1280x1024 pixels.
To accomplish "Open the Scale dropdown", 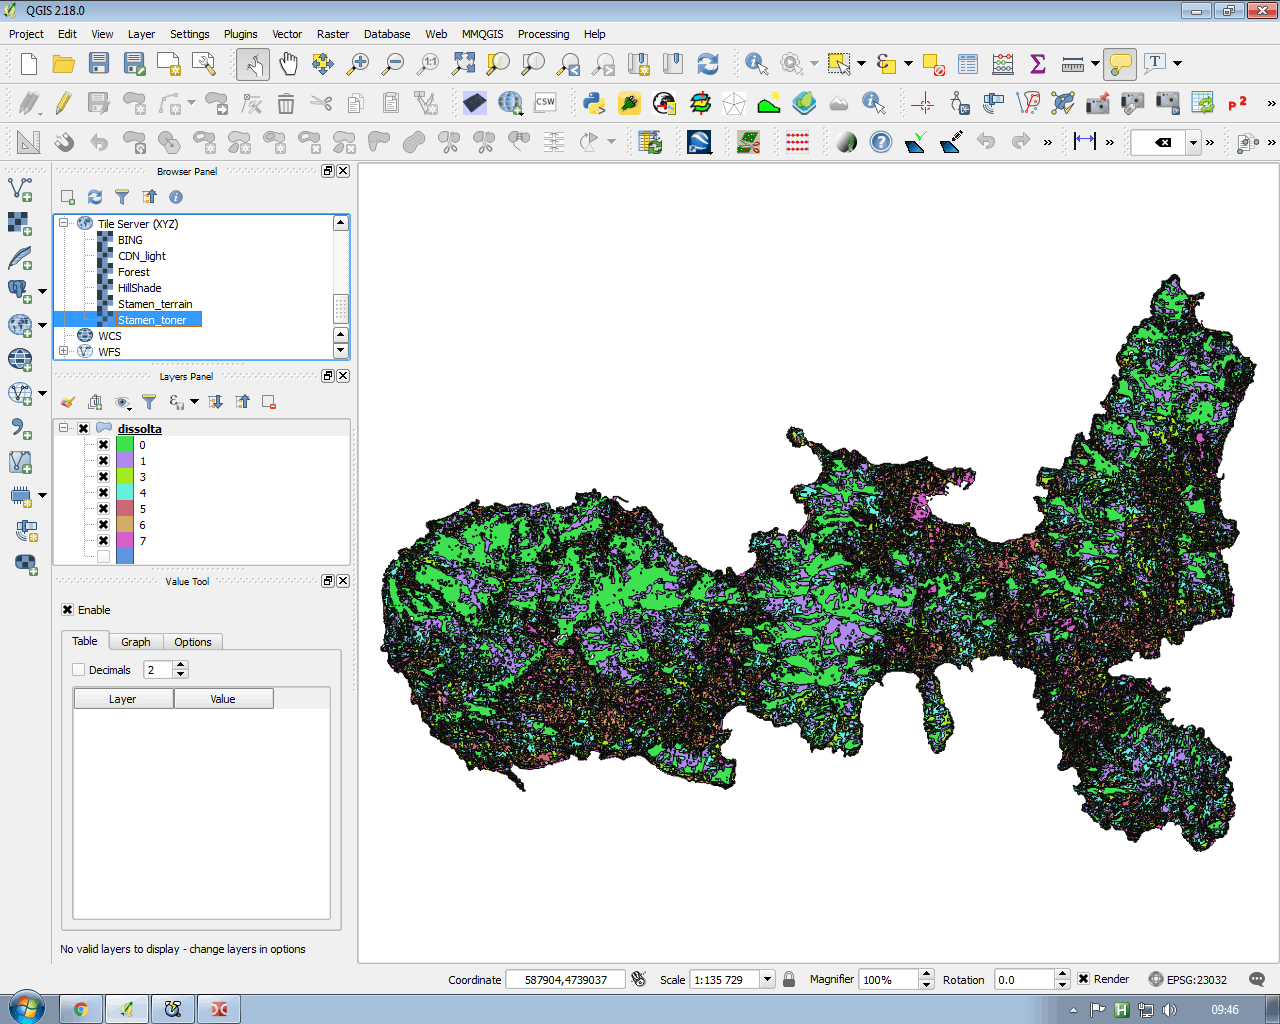I will click(x=767, y=980).
